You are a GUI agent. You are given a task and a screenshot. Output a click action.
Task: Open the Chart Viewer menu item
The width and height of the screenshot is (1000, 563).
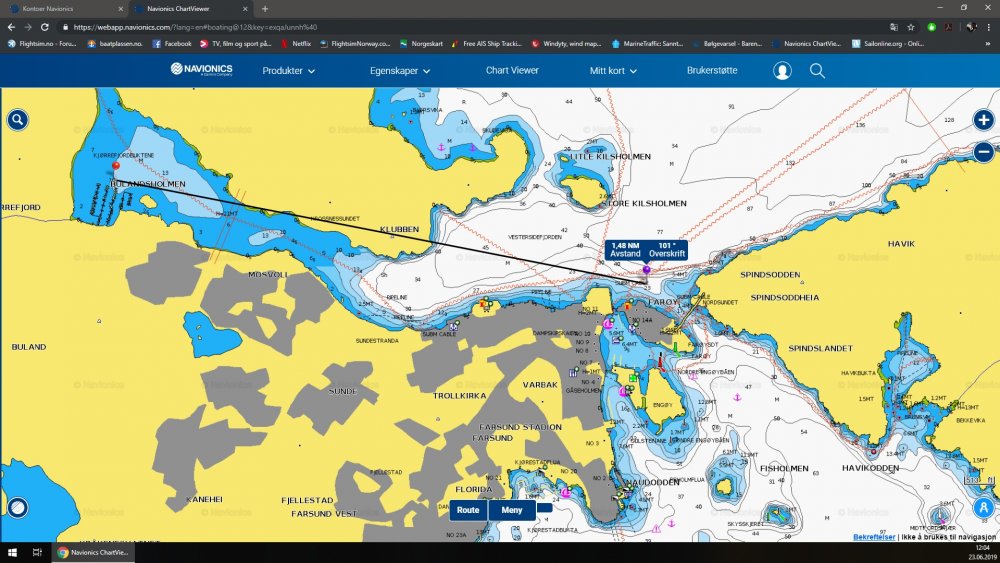512,70
